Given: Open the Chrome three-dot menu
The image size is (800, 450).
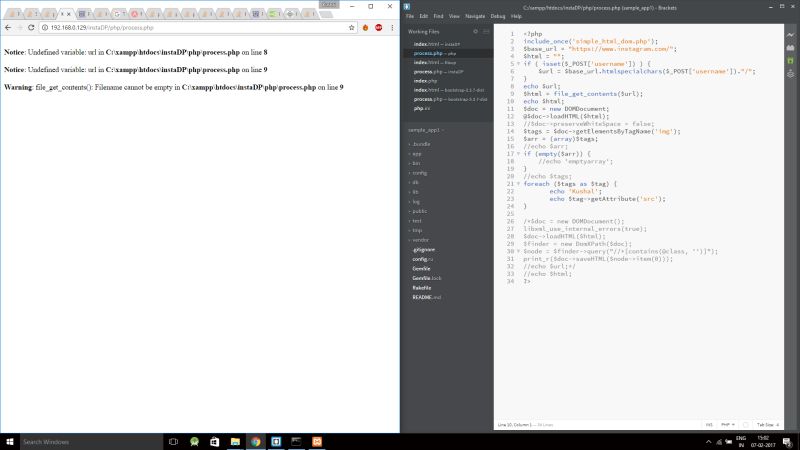Looking at the screenshot, I should [392, 28].
